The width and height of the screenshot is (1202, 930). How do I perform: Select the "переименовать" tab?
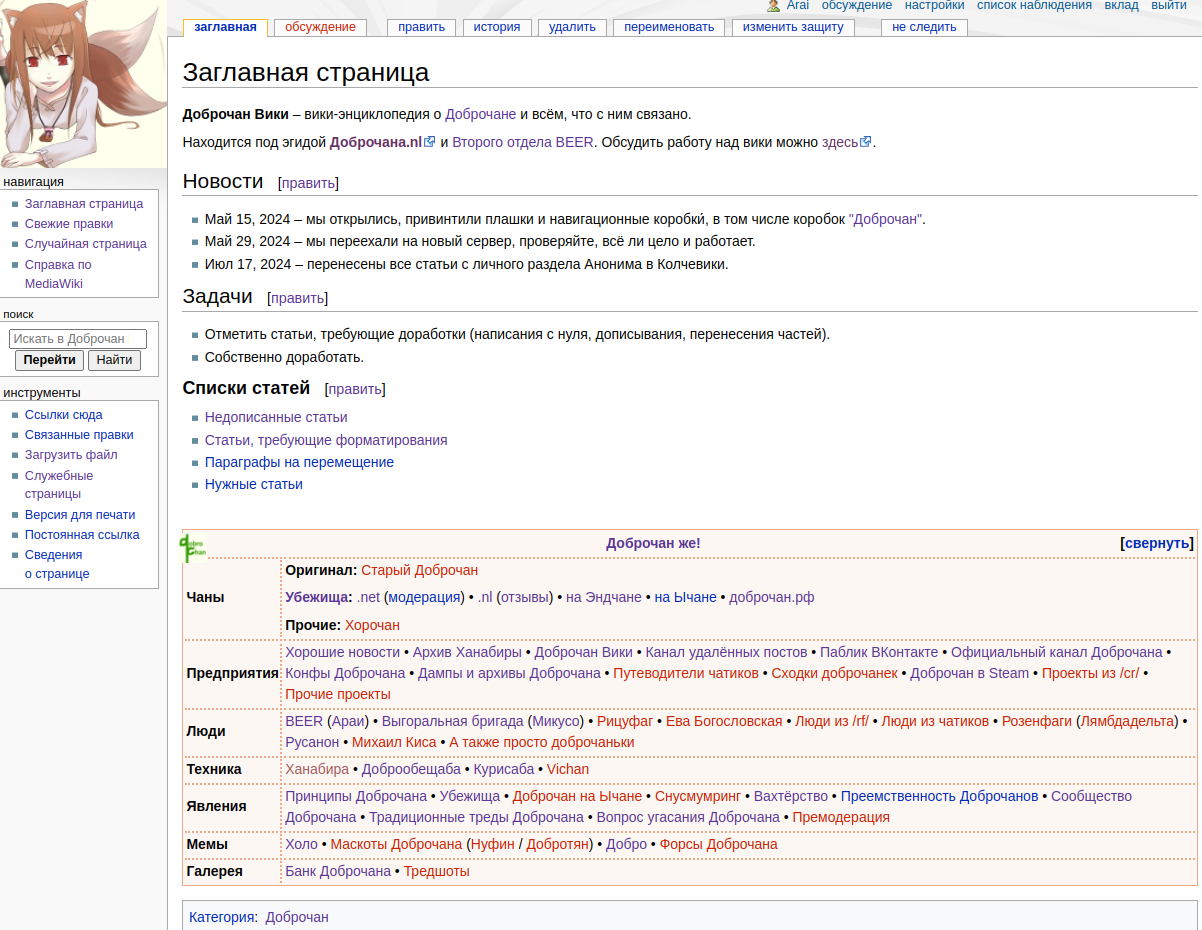point(669,27)
